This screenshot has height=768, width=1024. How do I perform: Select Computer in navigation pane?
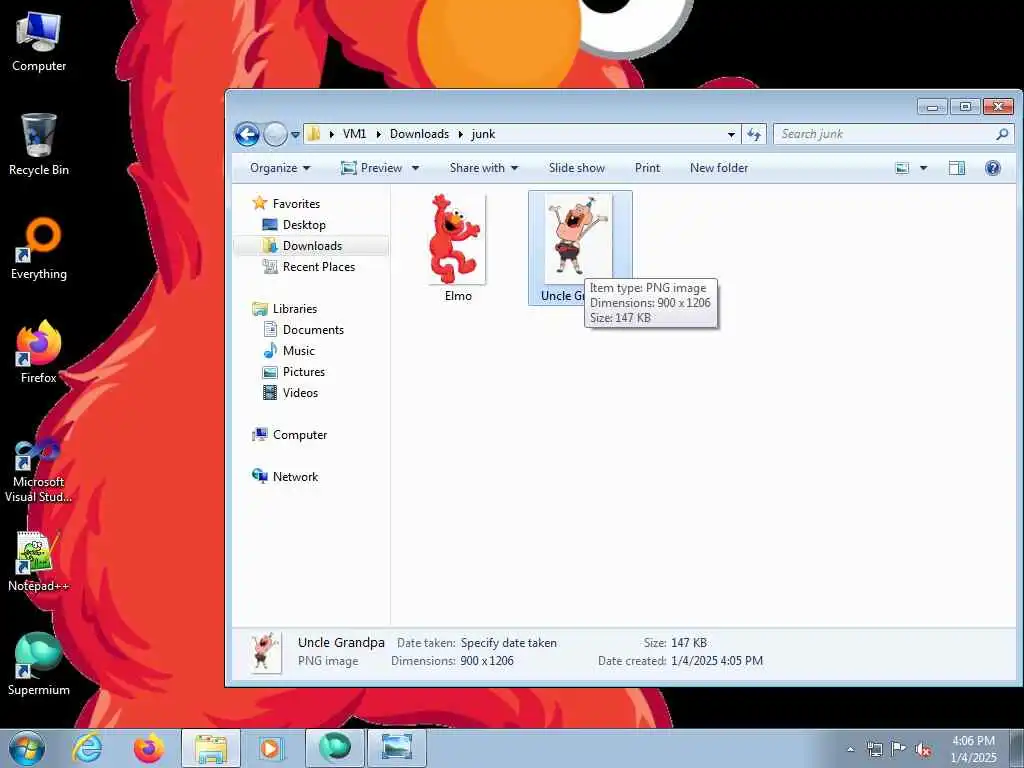click(300, 435)
